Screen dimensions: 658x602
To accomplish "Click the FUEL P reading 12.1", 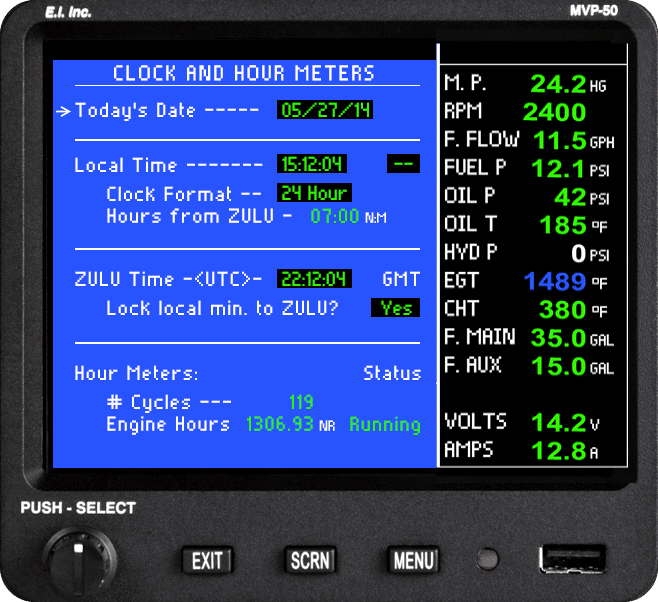I will 558,169.
